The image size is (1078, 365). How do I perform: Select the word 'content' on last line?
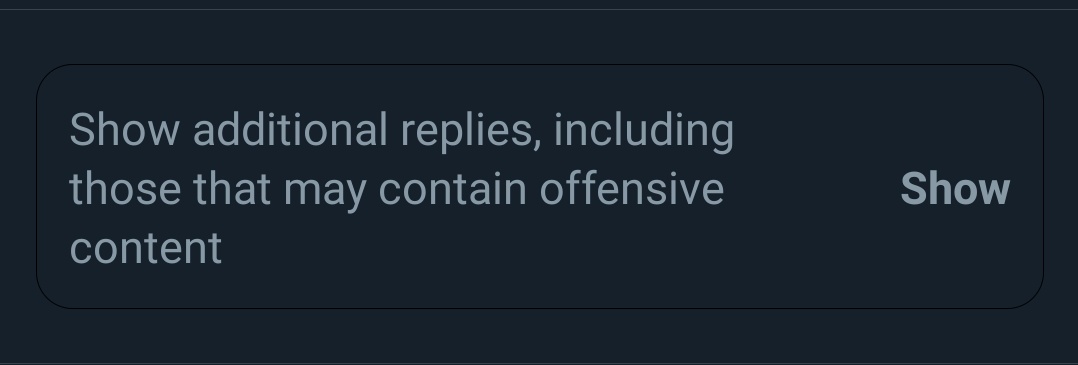click(146, 248)
